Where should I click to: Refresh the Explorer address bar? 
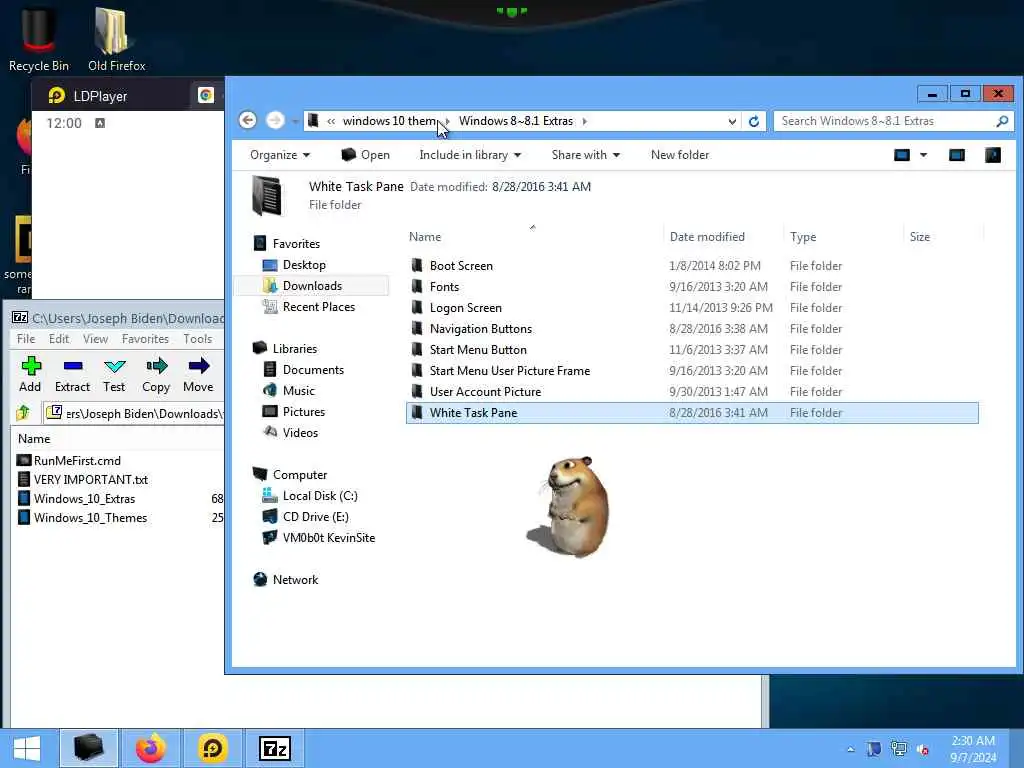coord(754,121)
